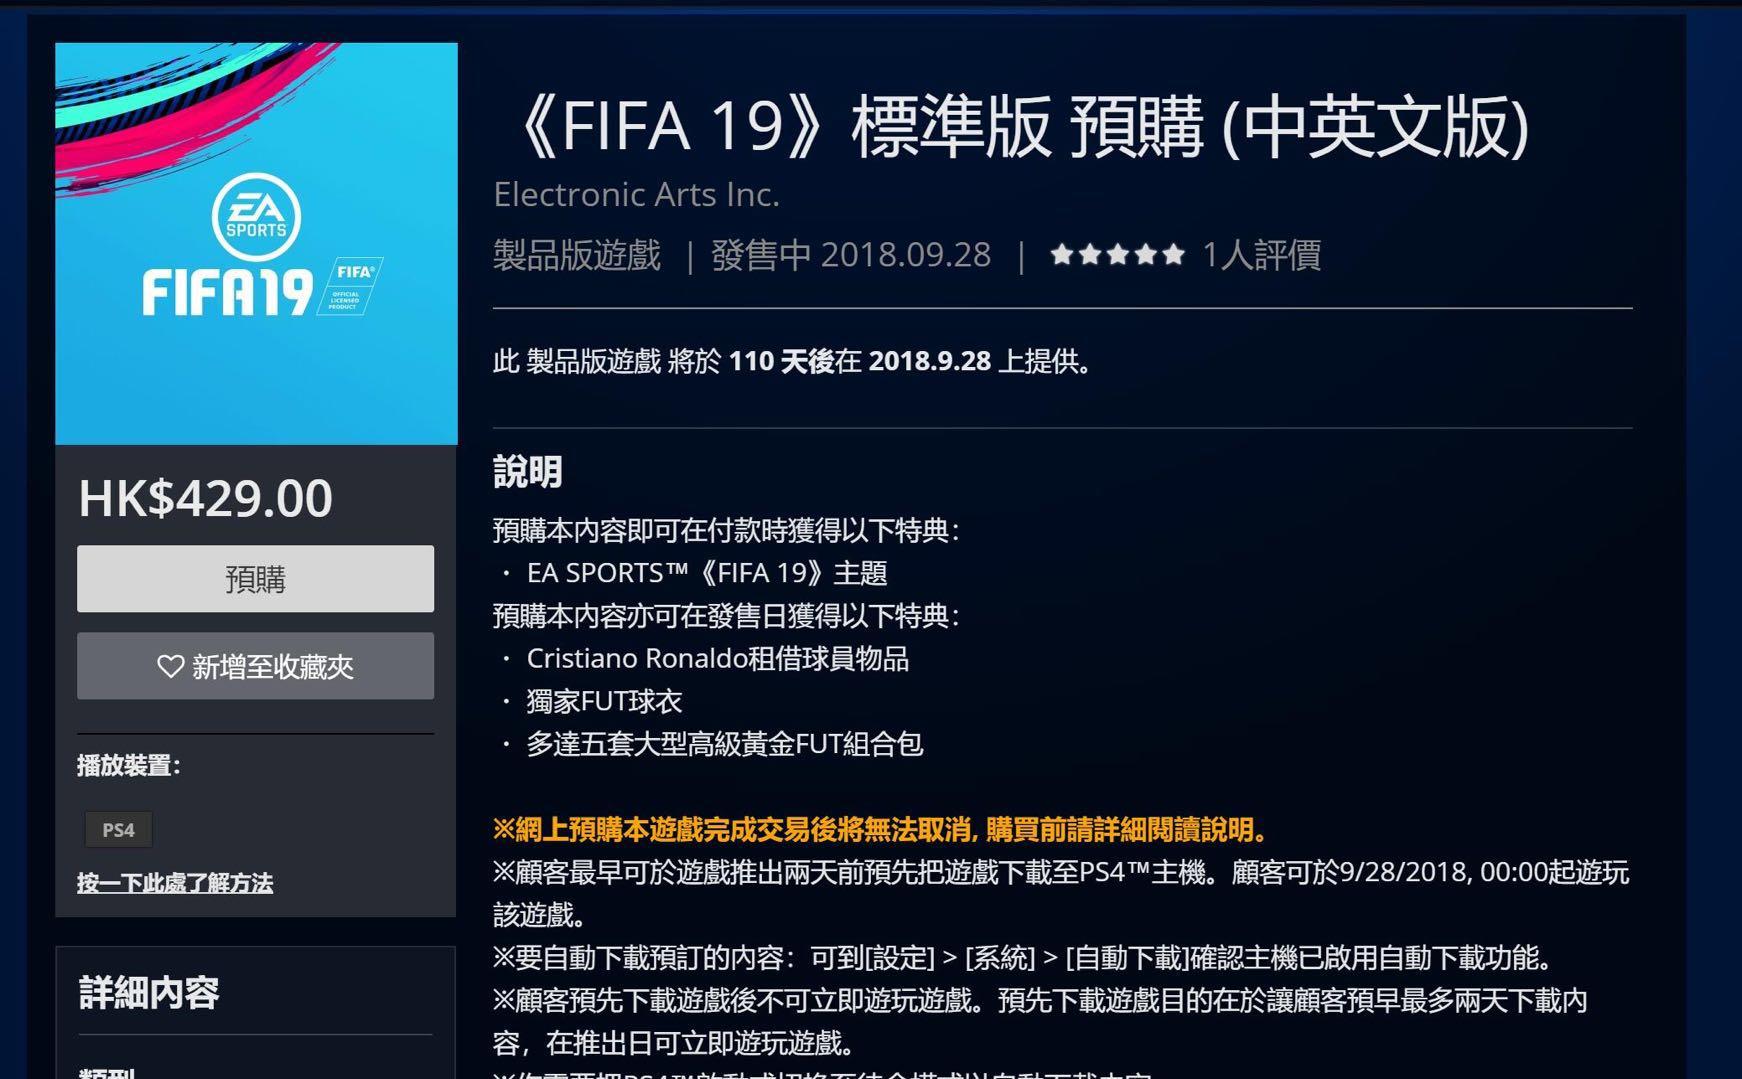
Task: Click the 播放裝置 label
Action: (x=129, y=766)
